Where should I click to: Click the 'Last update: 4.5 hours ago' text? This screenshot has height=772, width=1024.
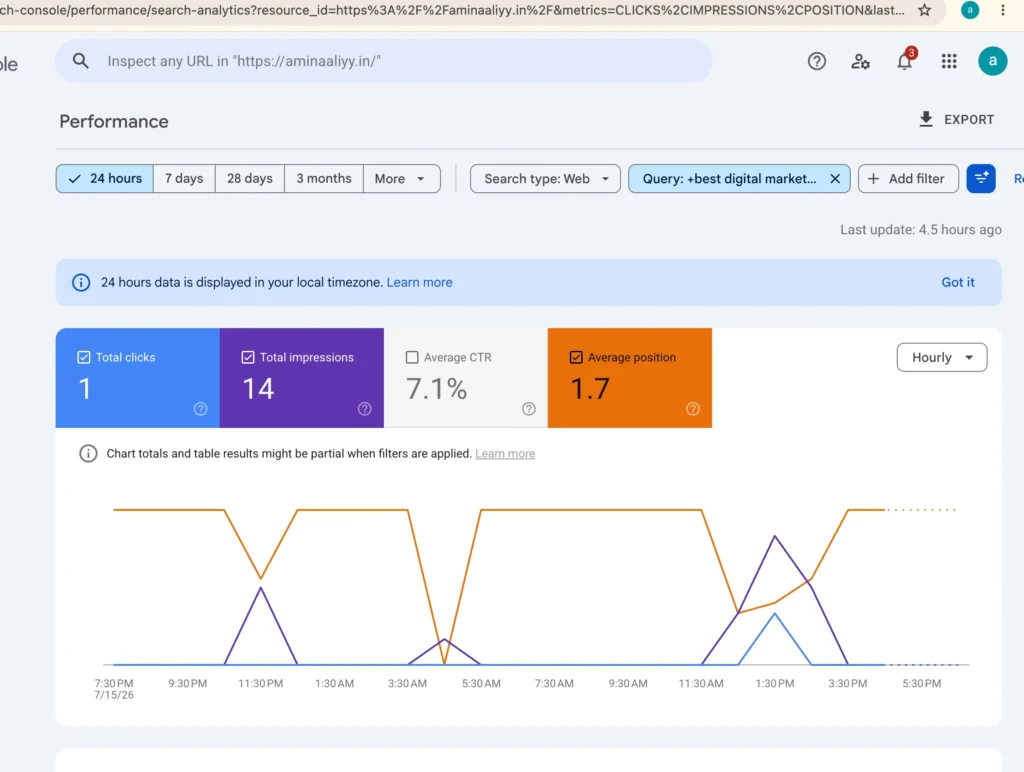pyautogui.click(x=920, y=230)
